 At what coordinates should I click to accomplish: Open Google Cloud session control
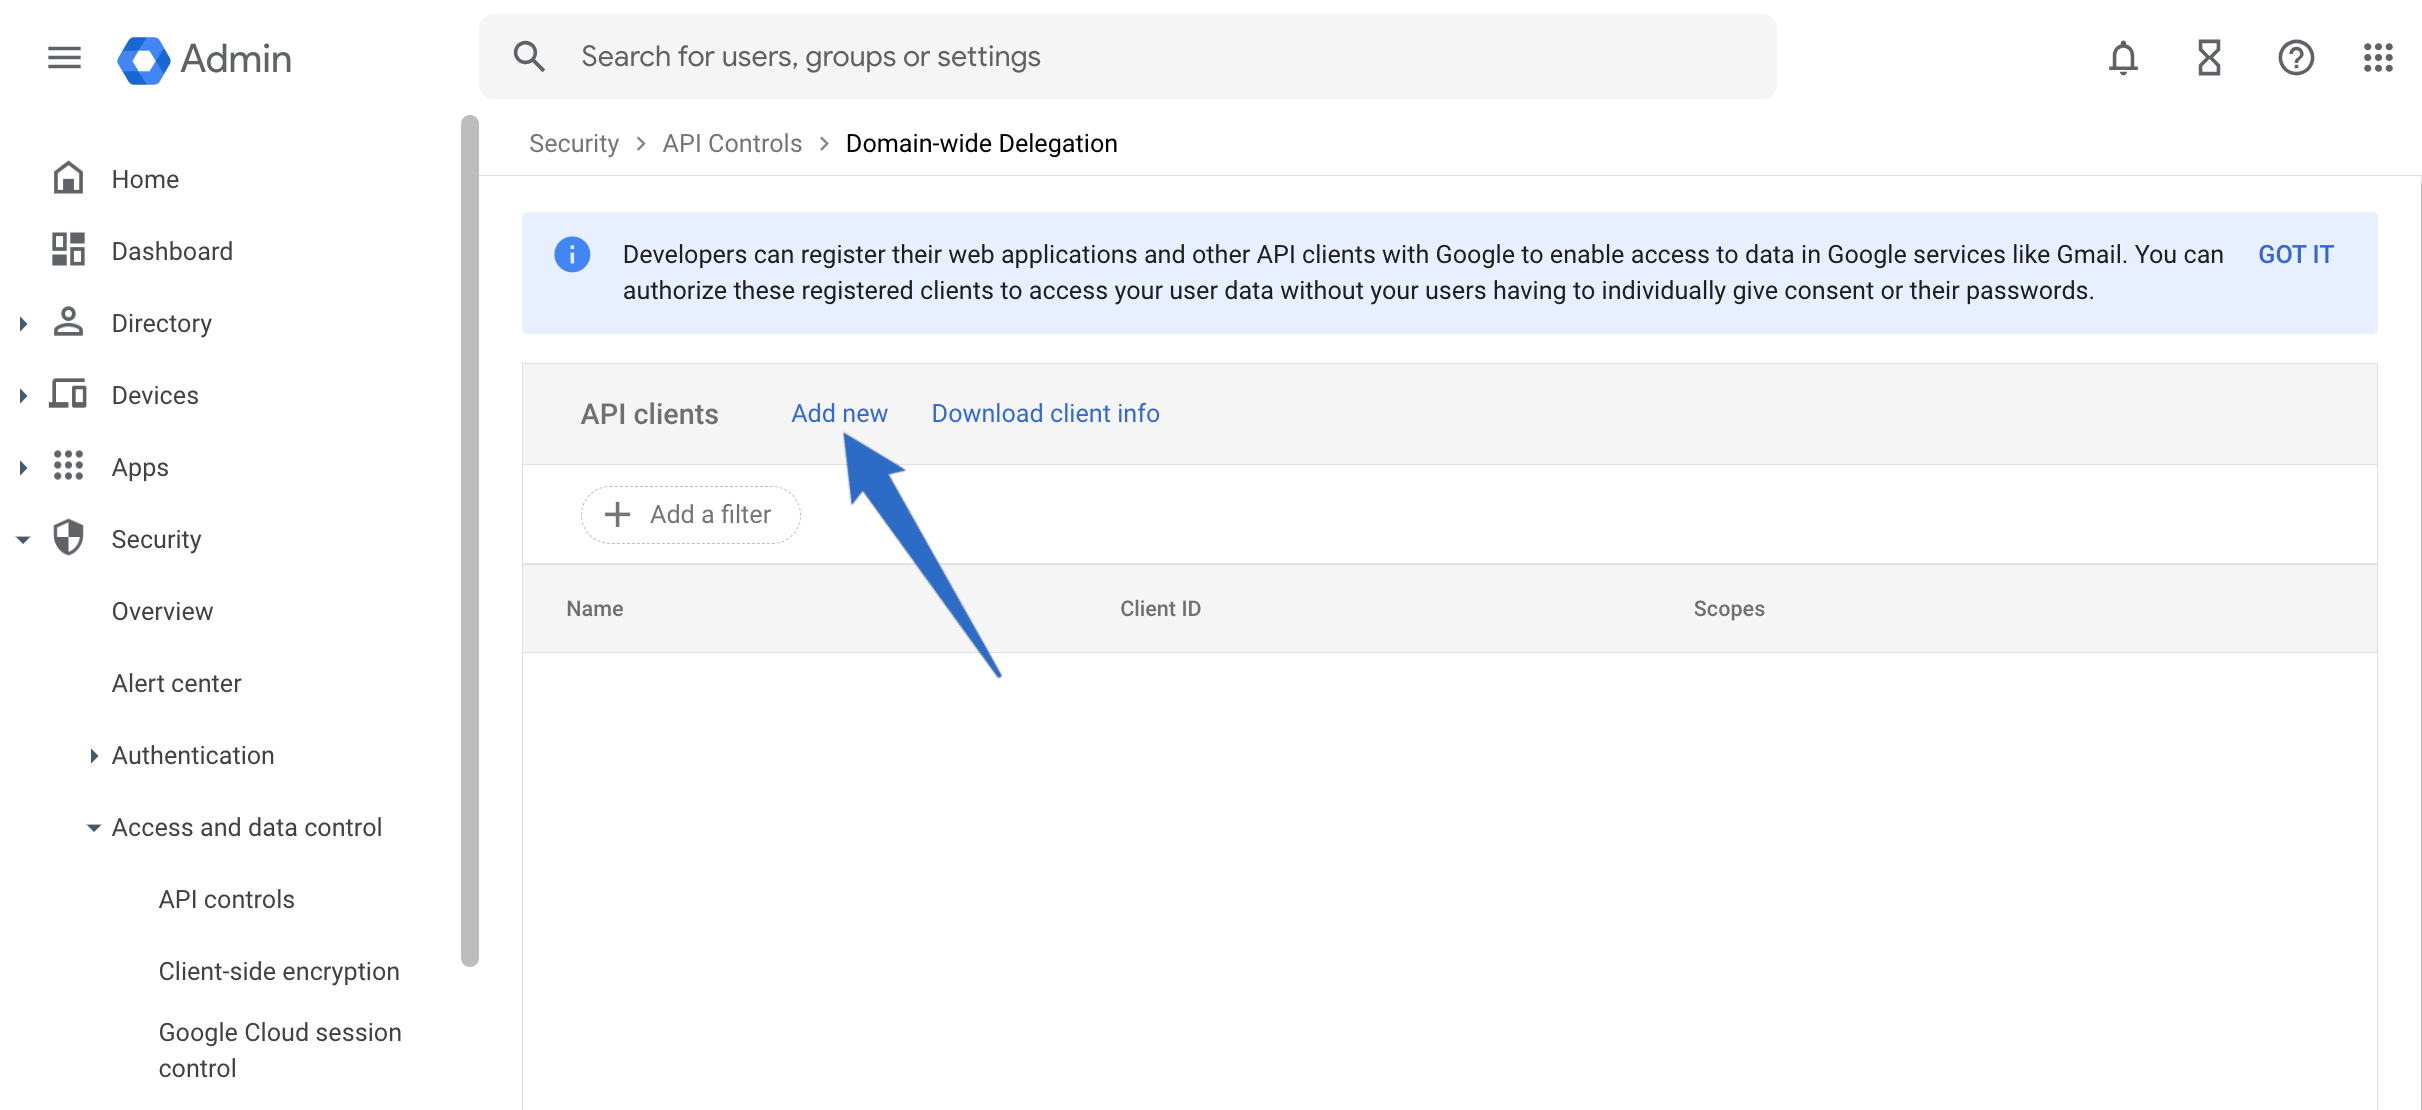280,1050
